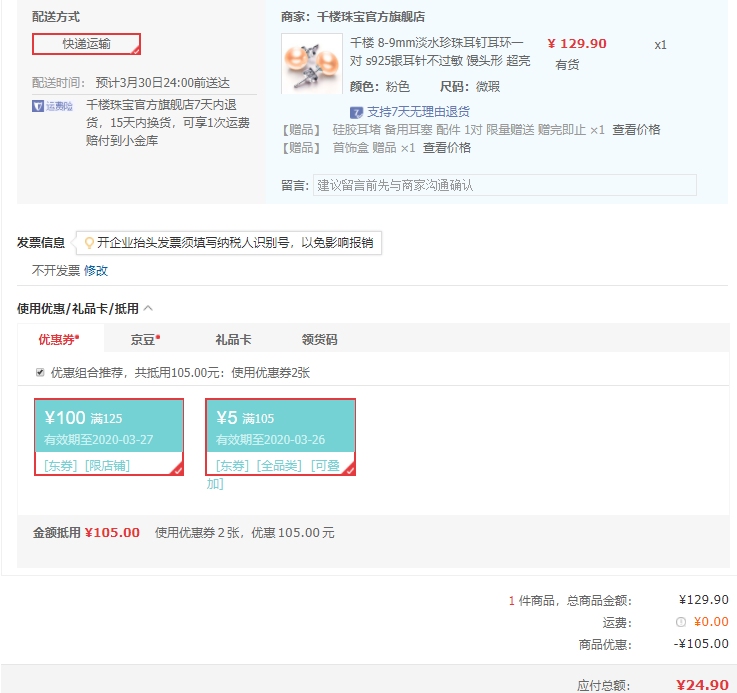Switch to the 优惠券 tab
737x693 pixels.
pyautogui.click(x=59, y=339)
